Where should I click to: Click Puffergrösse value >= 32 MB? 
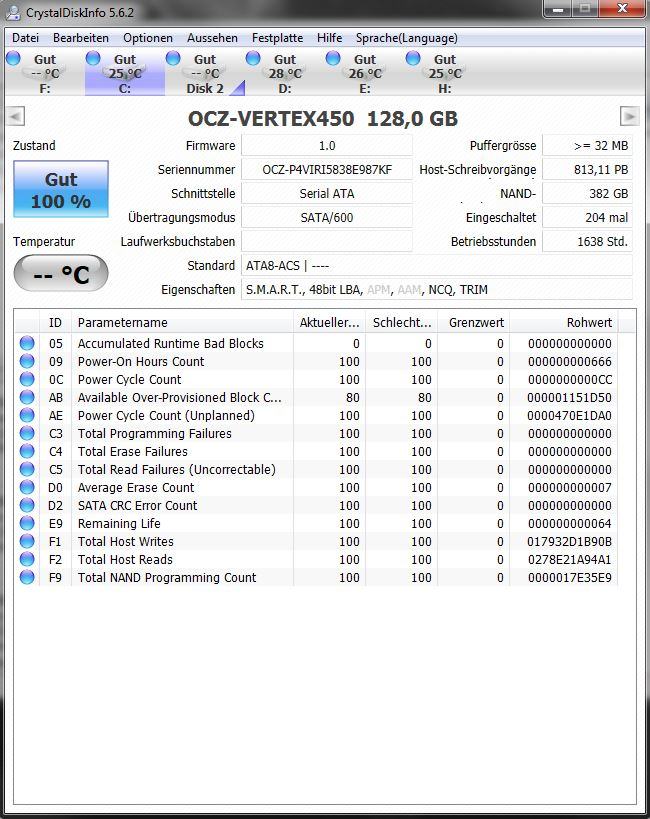587,146
